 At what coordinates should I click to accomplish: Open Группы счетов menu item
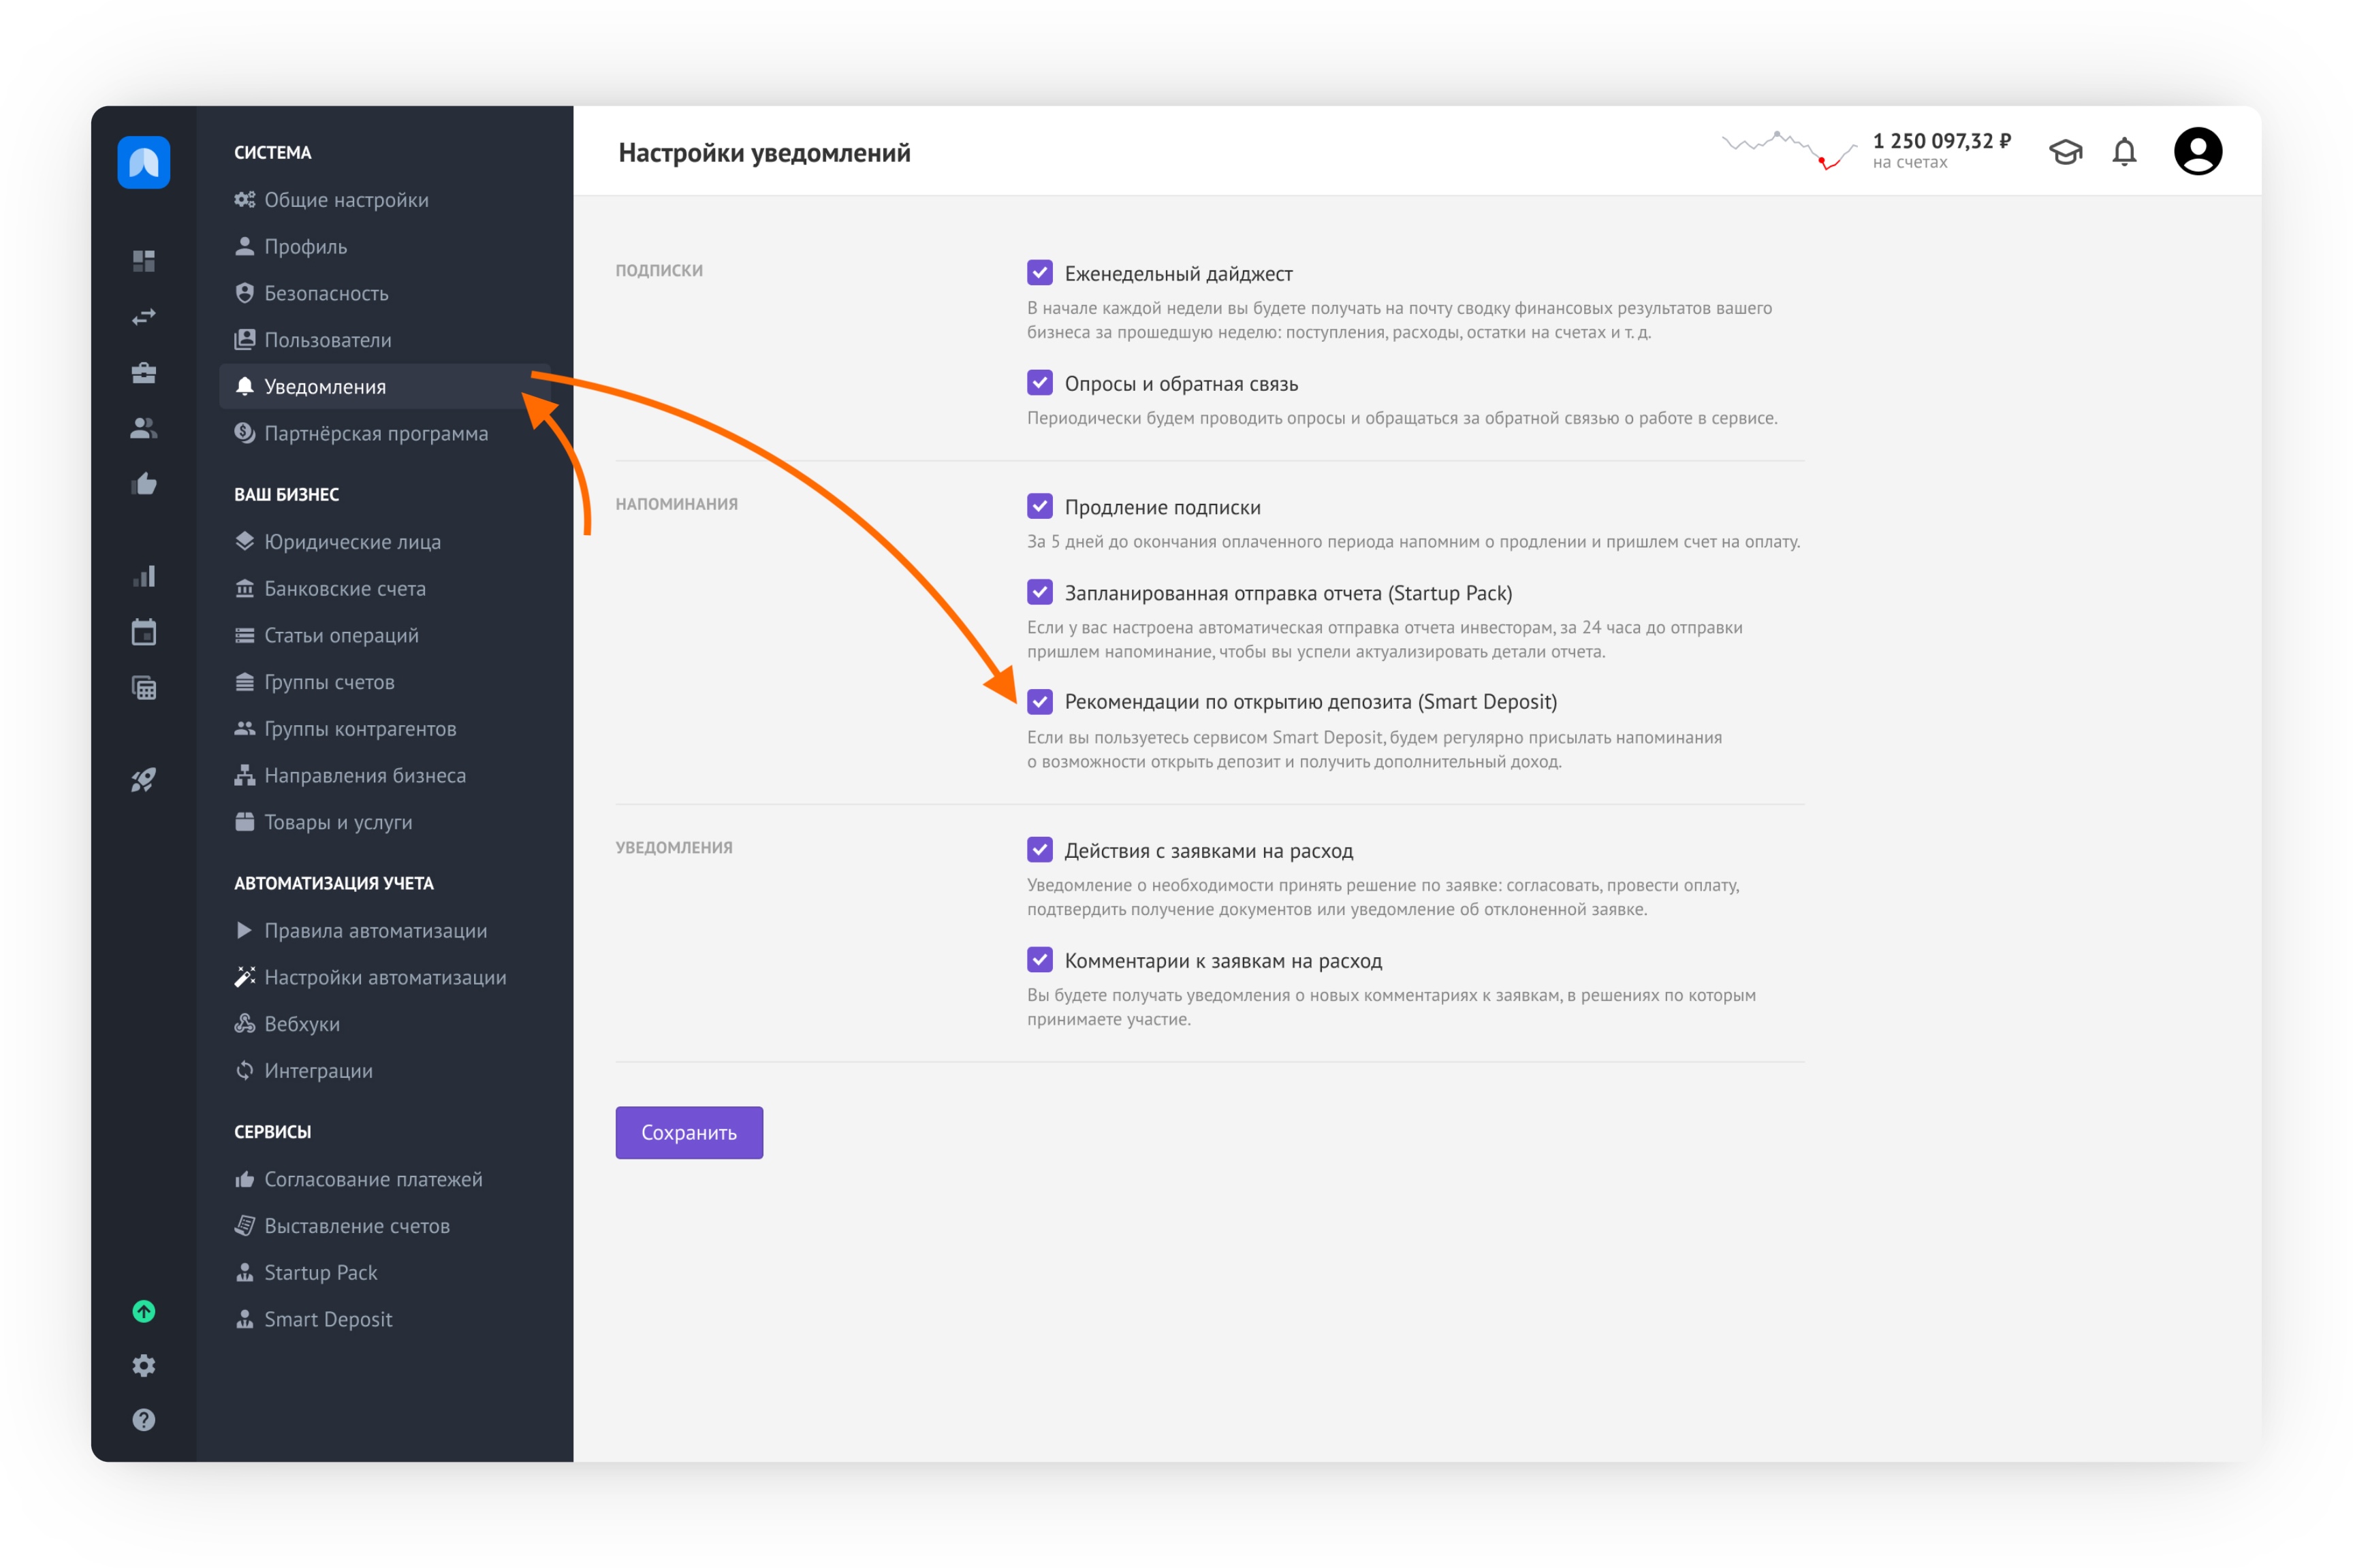point(385,682)
